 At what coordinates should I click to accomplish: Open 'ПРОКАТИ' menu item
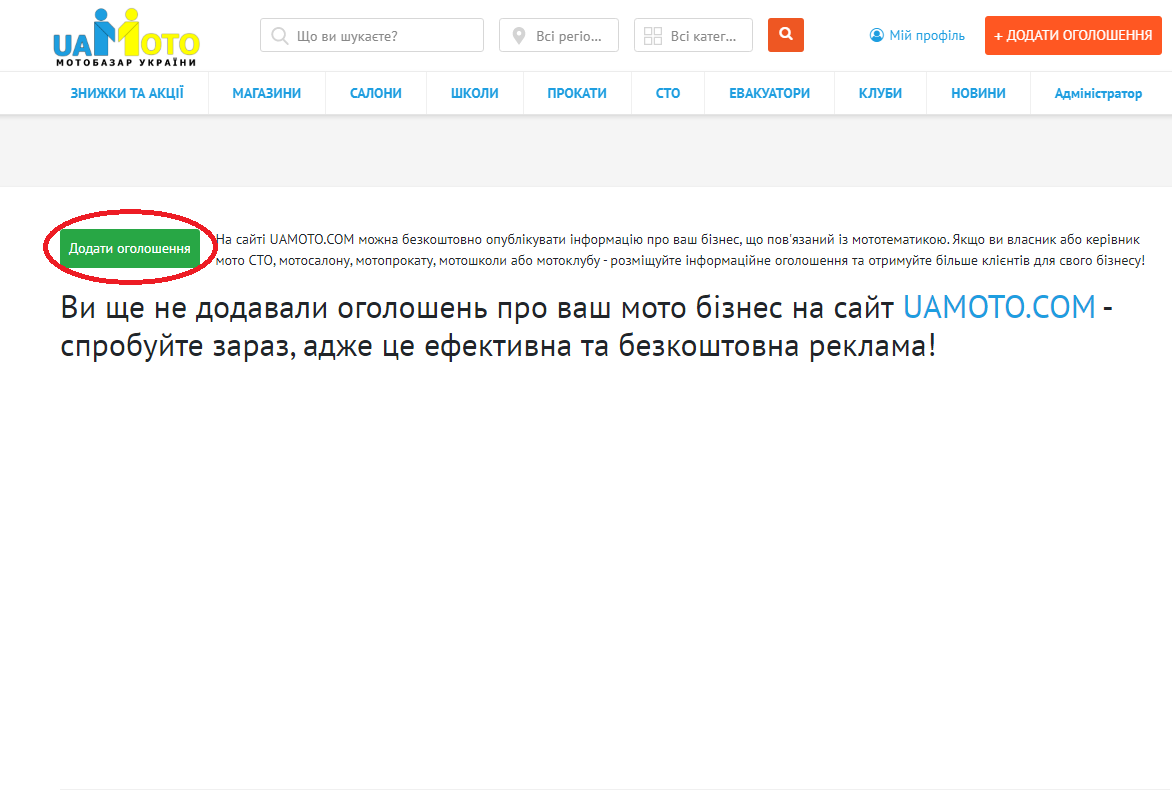tap(577, 93)
